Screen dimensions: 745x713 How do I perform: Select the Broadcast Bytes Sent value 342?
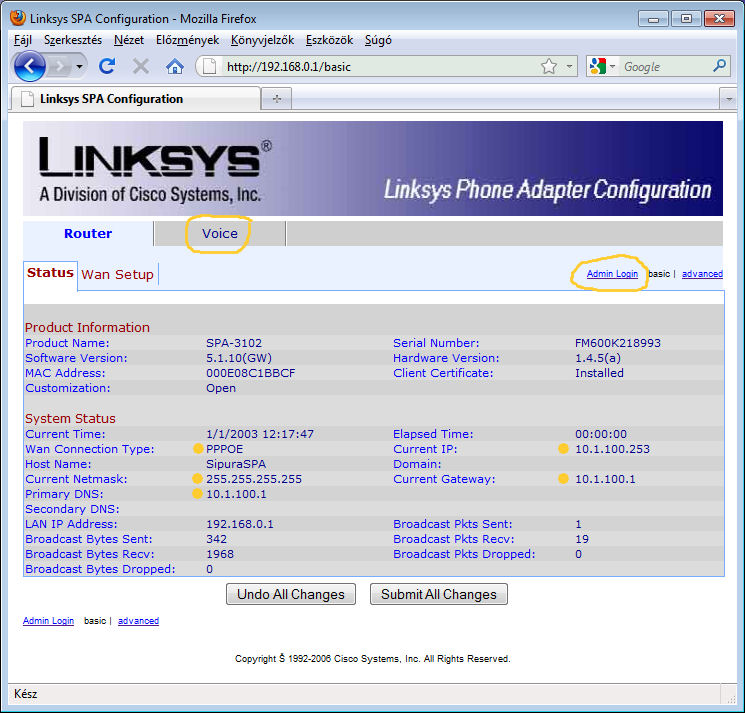[x=217, y=539]
